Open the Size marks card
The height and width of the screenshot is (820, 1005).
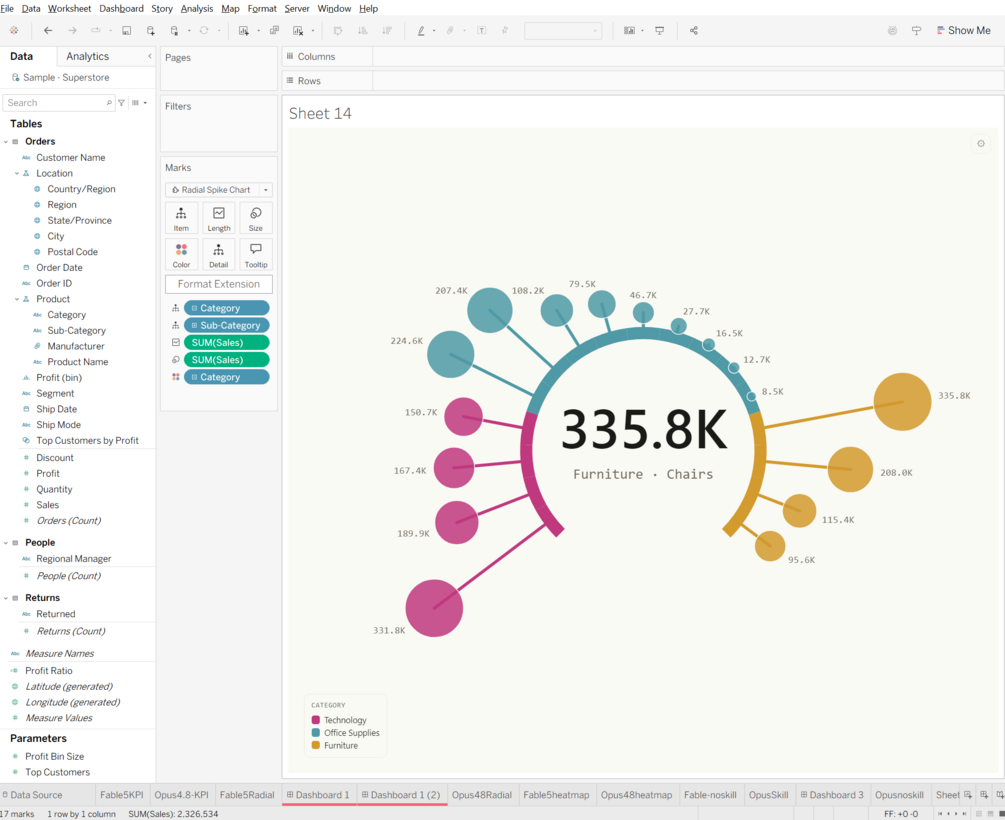(x=256, y=219)
